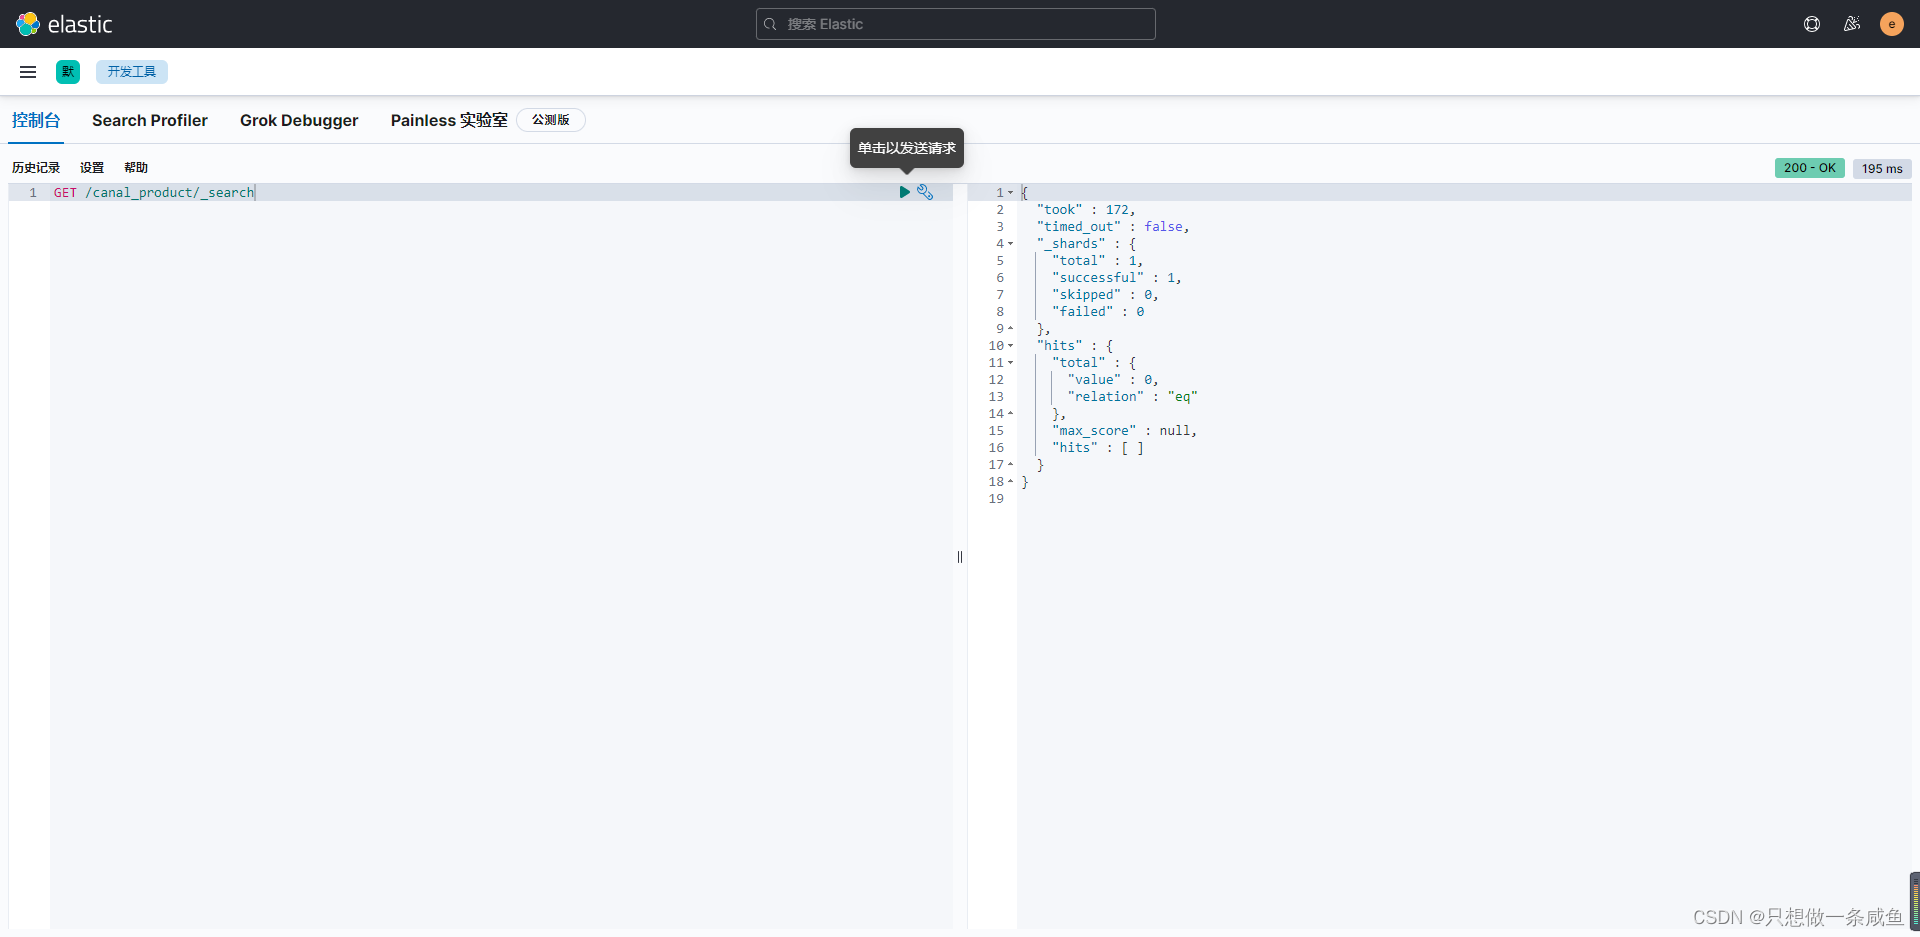1920x937 pixels.
Task: Click the green send request play icon
Action: coord(904,192)
